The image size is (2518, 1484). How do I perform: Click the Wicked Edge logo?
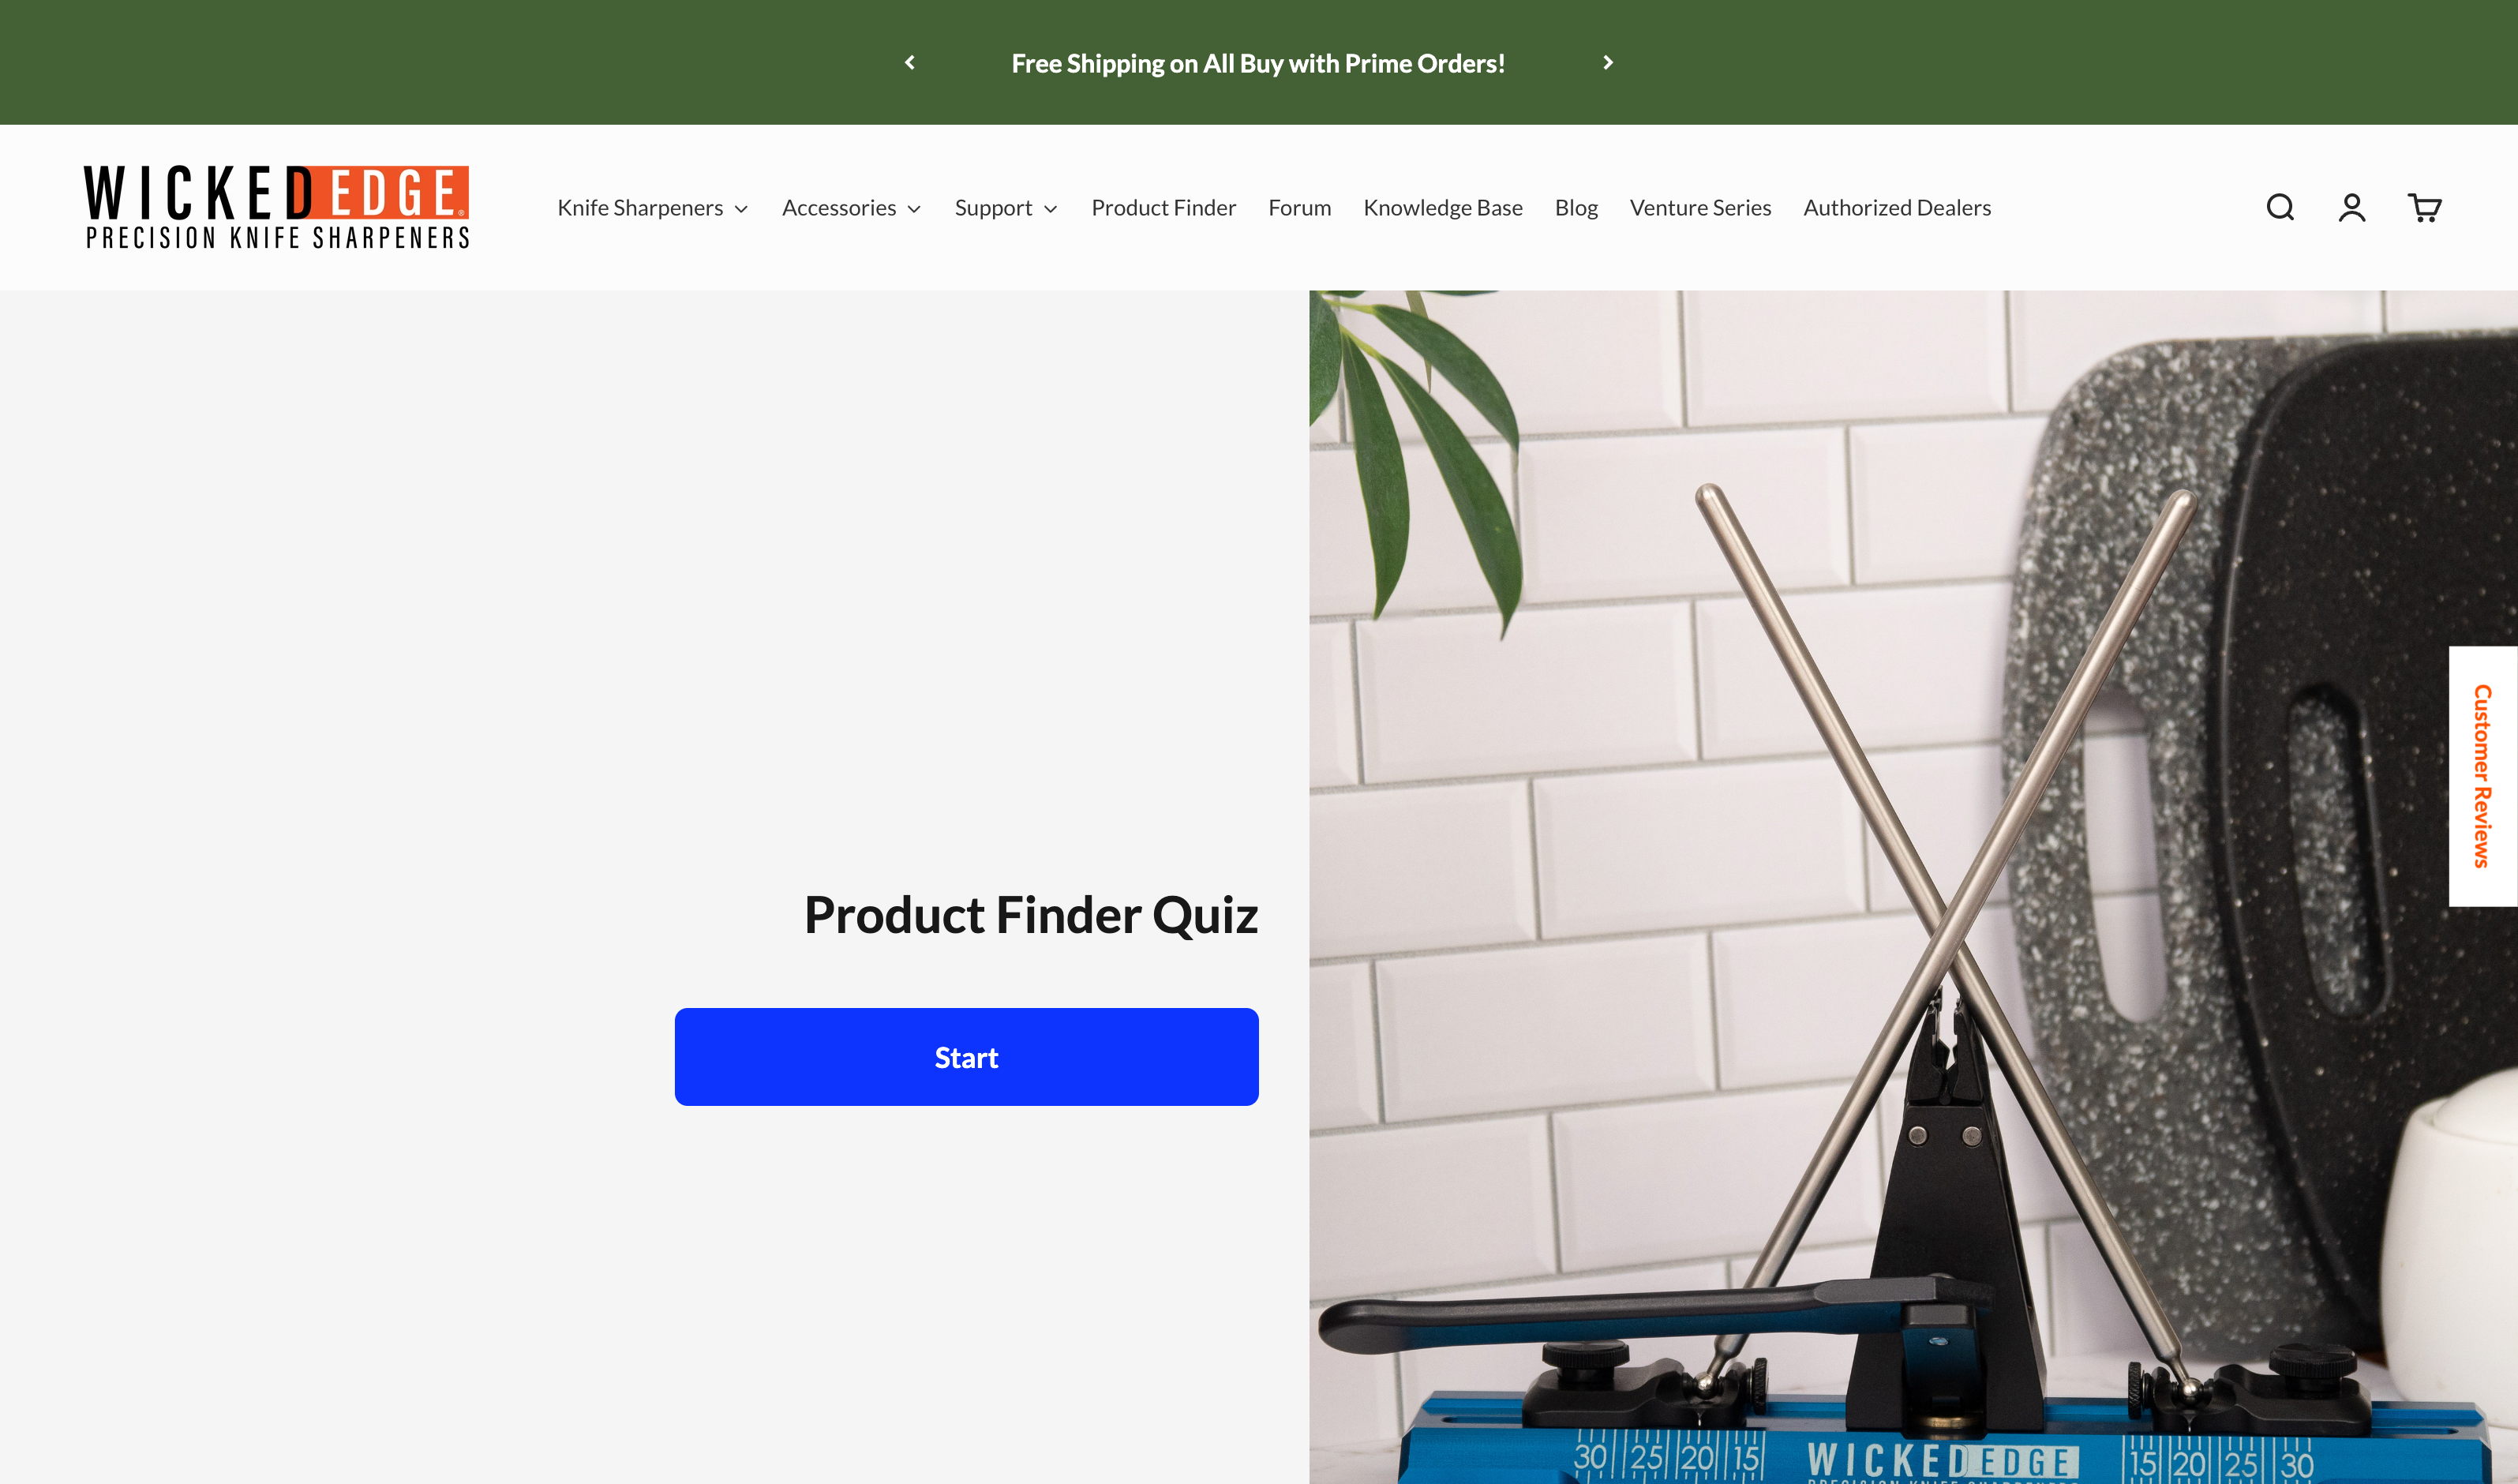click(x=276, y=207)
